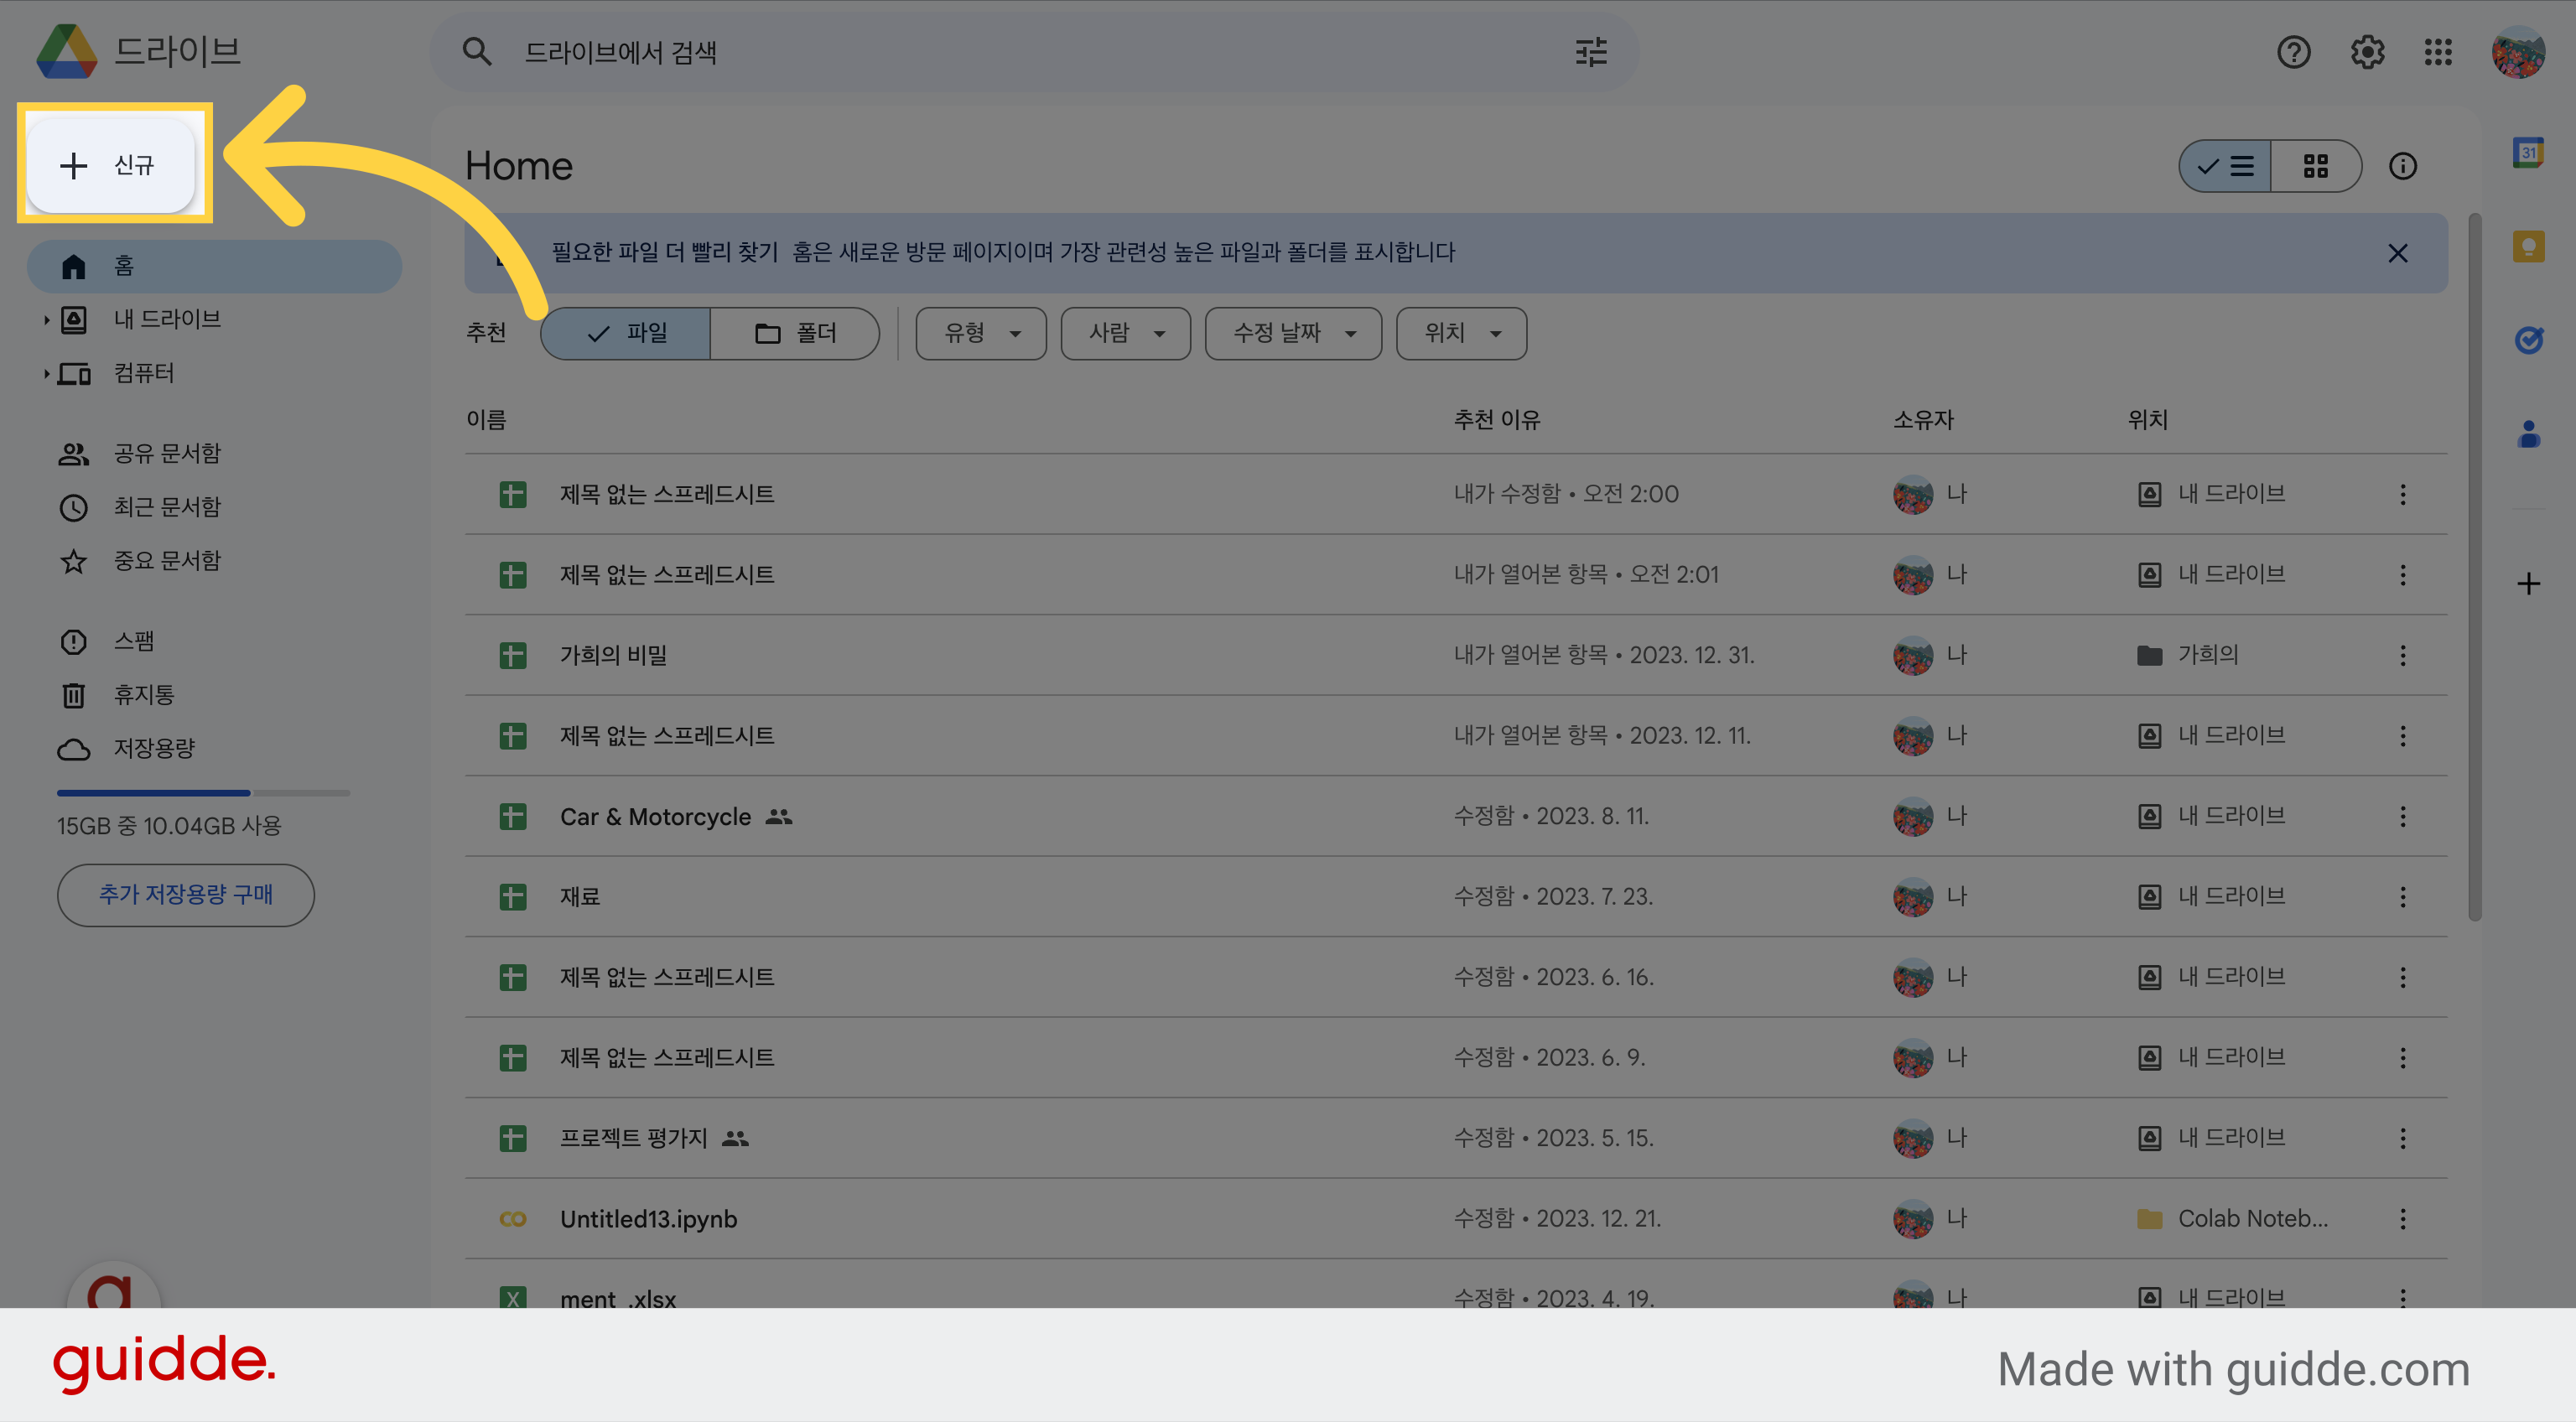This screenshot has width=2576, height=1422.
Task: Open Drive settings gear icon
Action: [x=2367, y=52]
